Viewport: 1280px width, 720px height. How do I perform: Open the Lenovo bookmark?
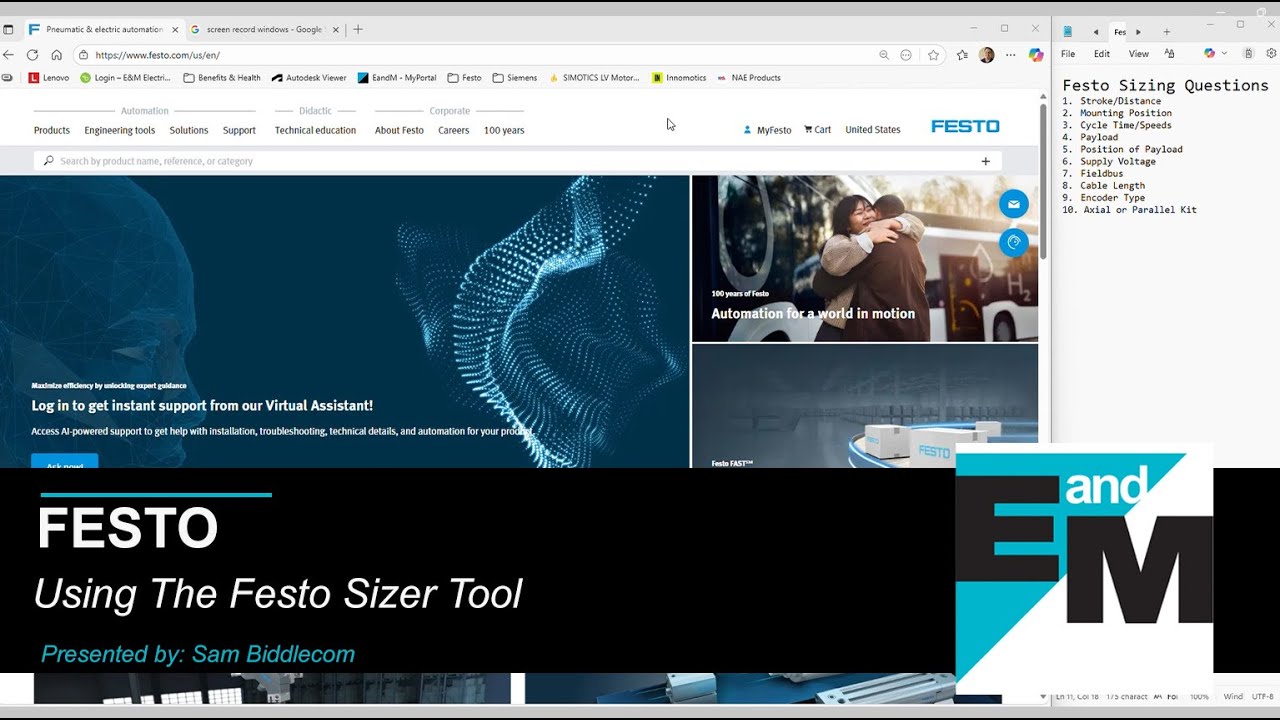[49, 78]
